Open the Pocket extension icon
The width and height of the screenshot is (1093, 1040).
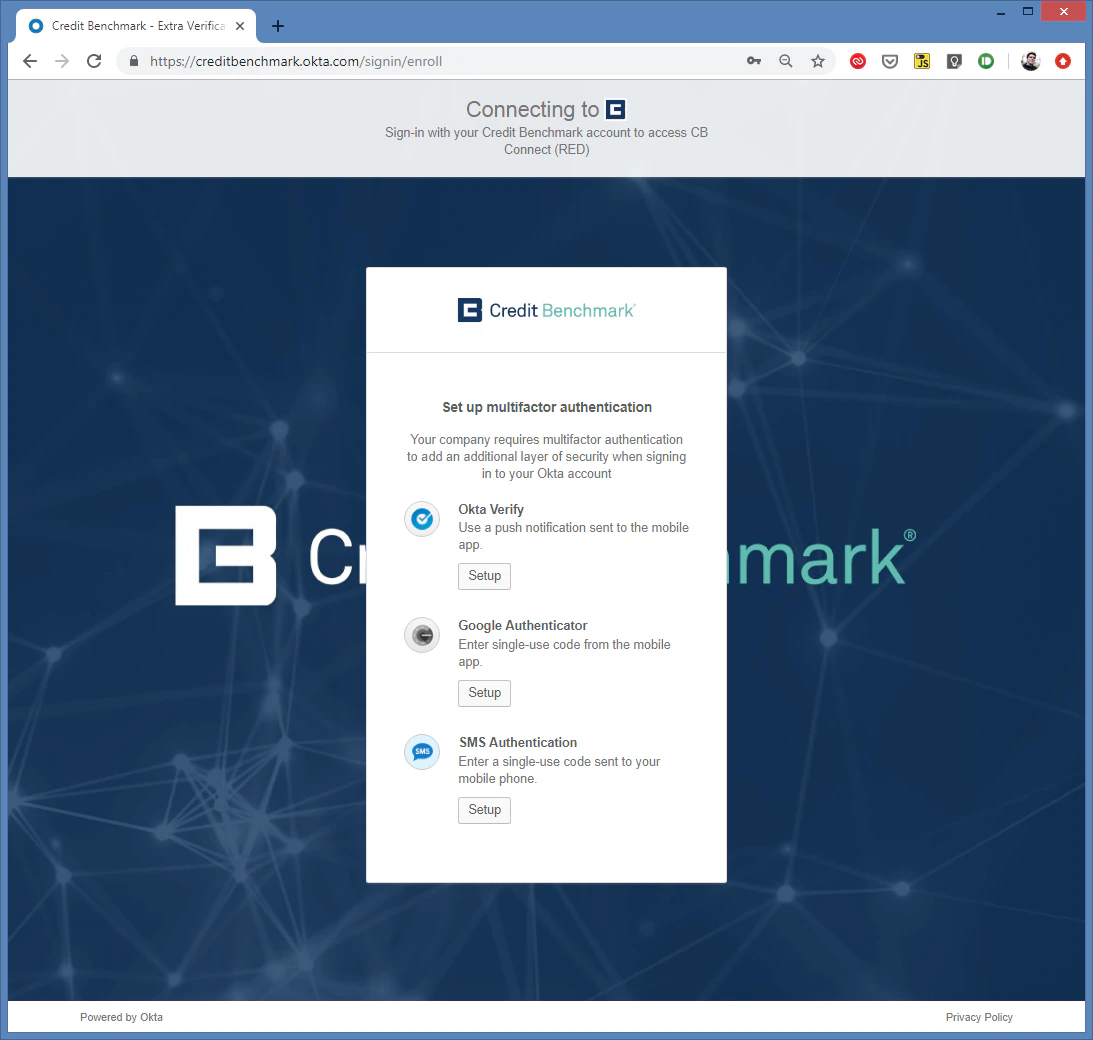click(x=890, y=61)
